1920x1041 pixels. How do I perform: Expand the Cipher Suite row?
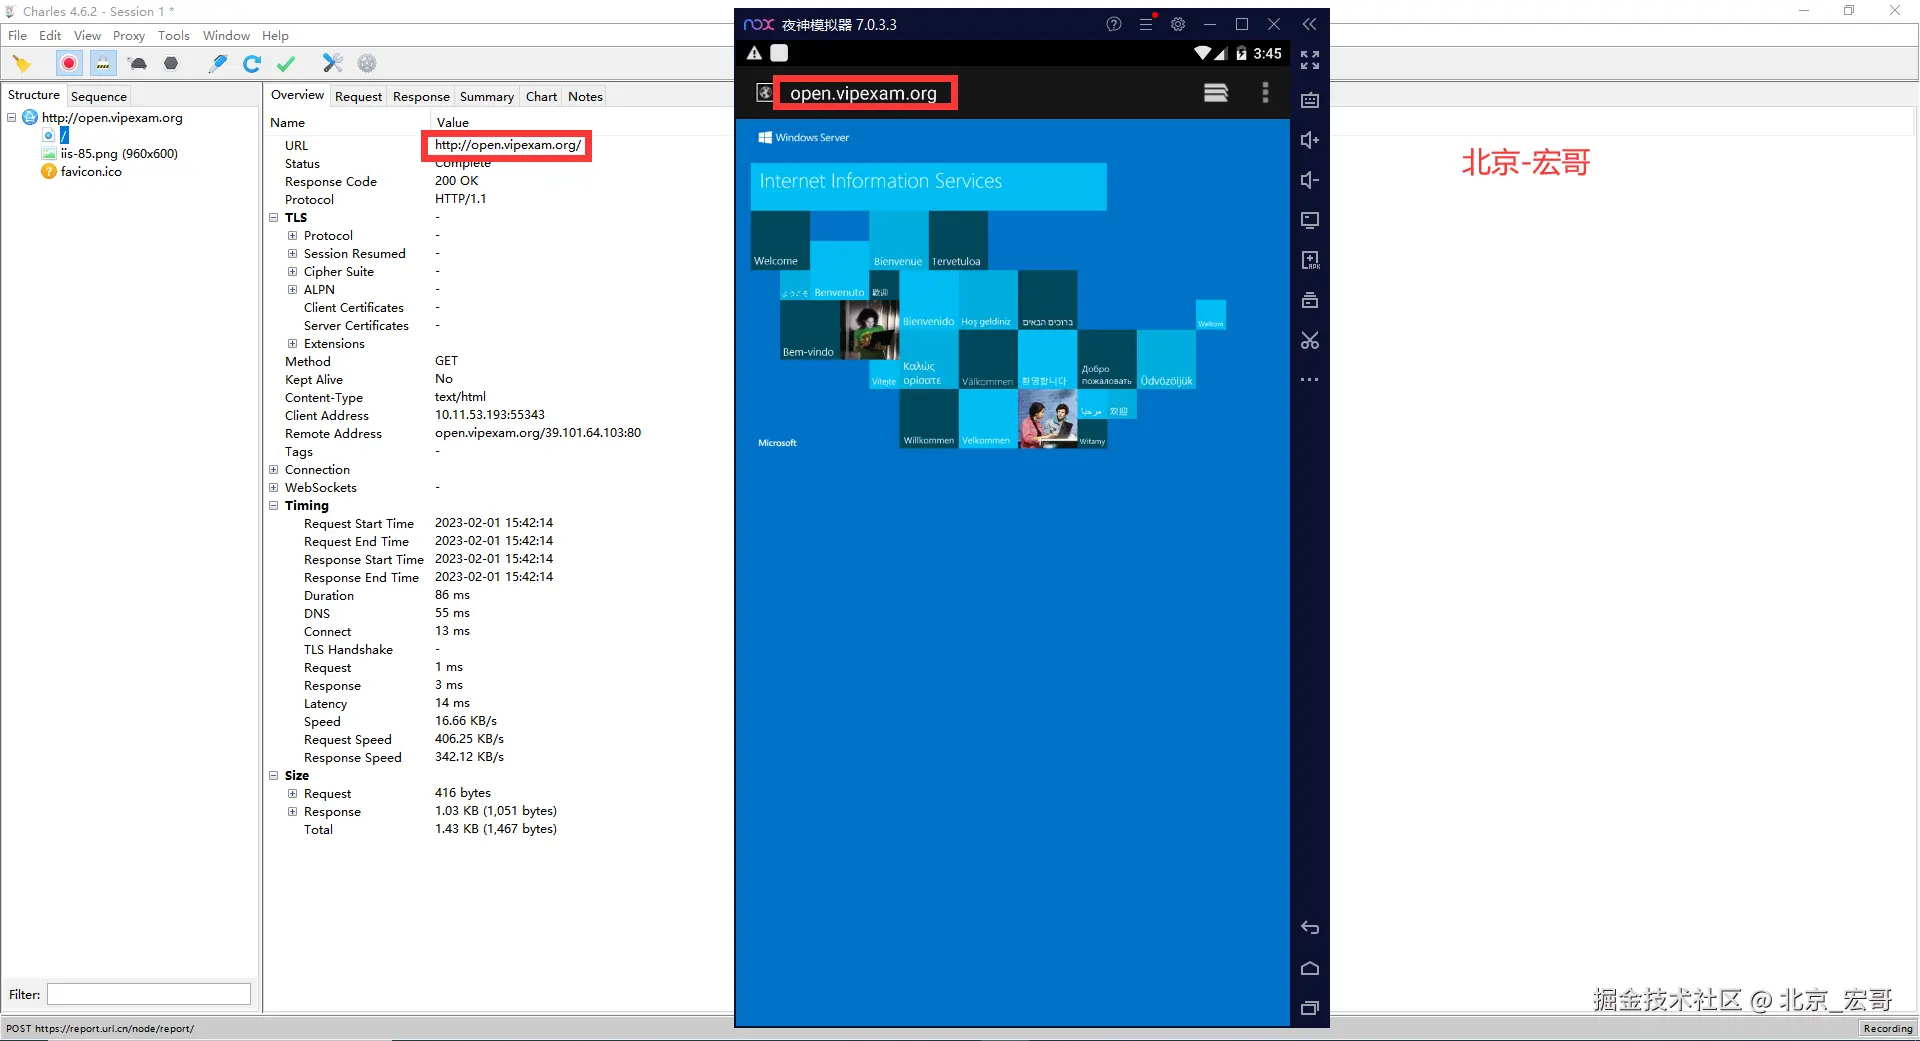tap(293, 272)
